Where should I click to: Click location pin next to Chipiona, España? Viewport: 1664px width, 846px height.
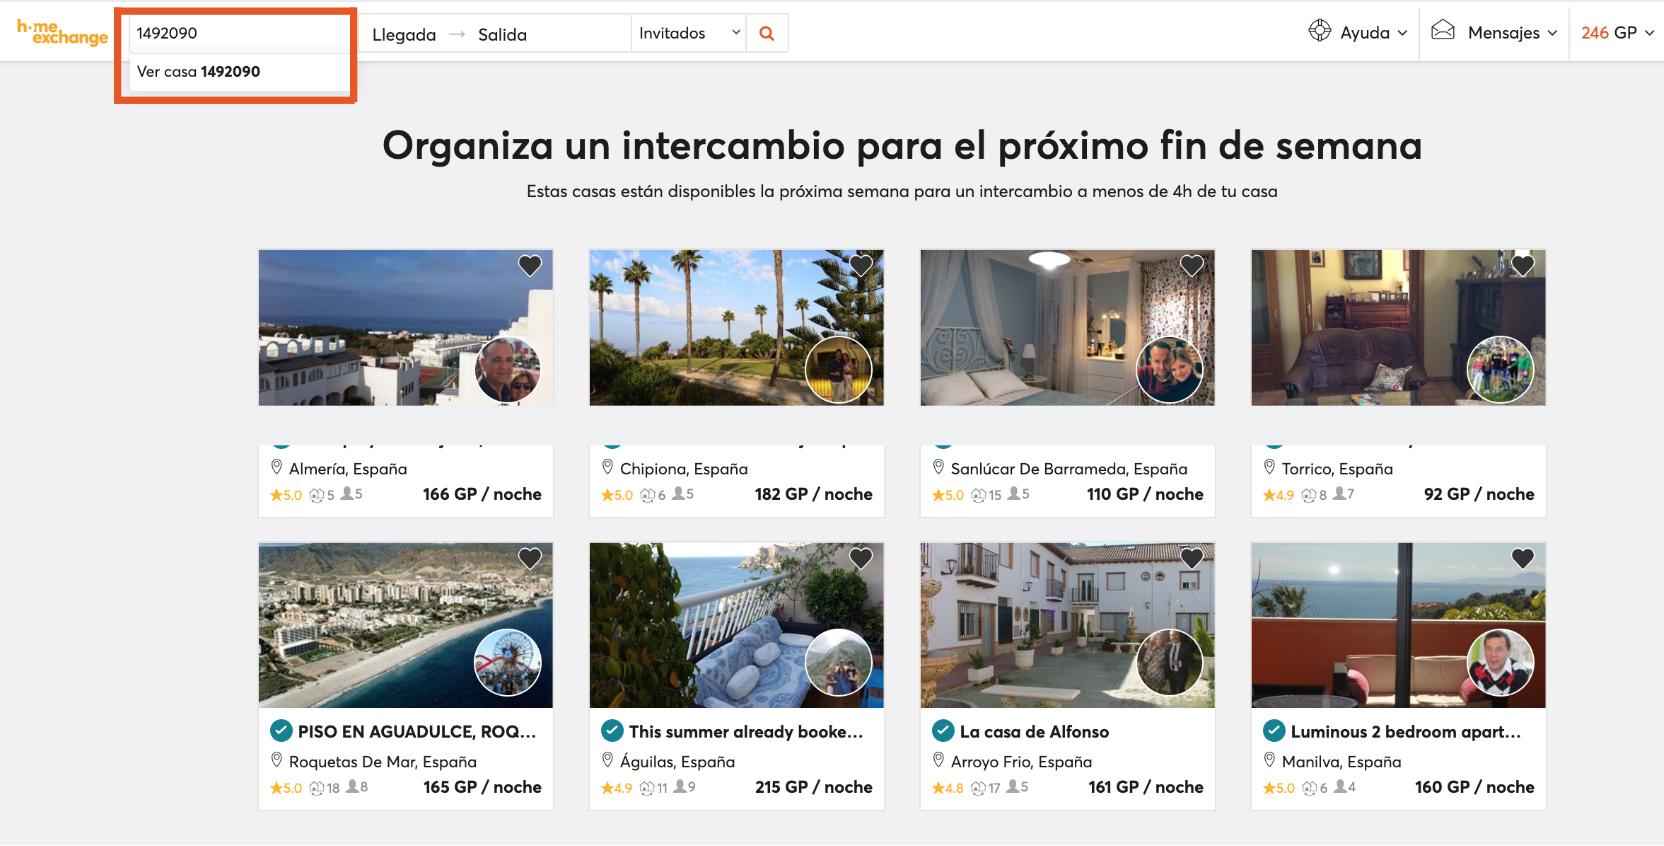[x=607, y=467]
